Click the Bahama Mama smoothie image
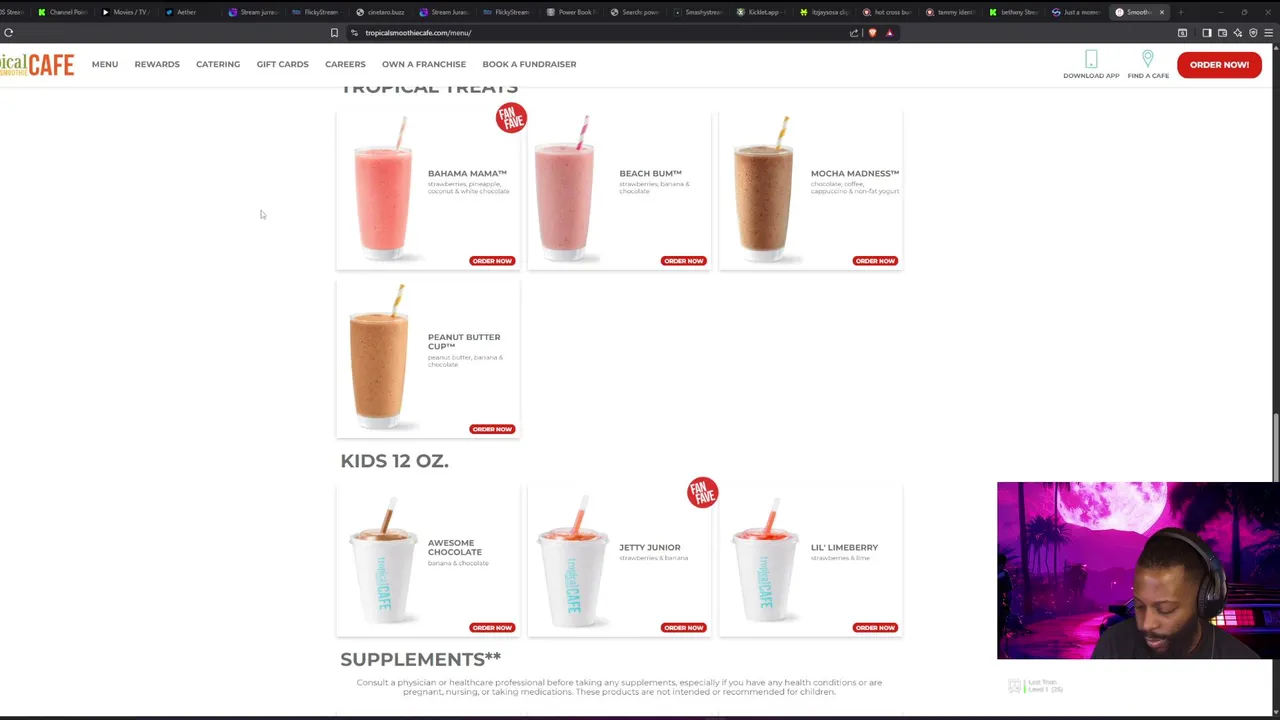Viewport: 1280px width, 720px height. [x=383, y=188]
